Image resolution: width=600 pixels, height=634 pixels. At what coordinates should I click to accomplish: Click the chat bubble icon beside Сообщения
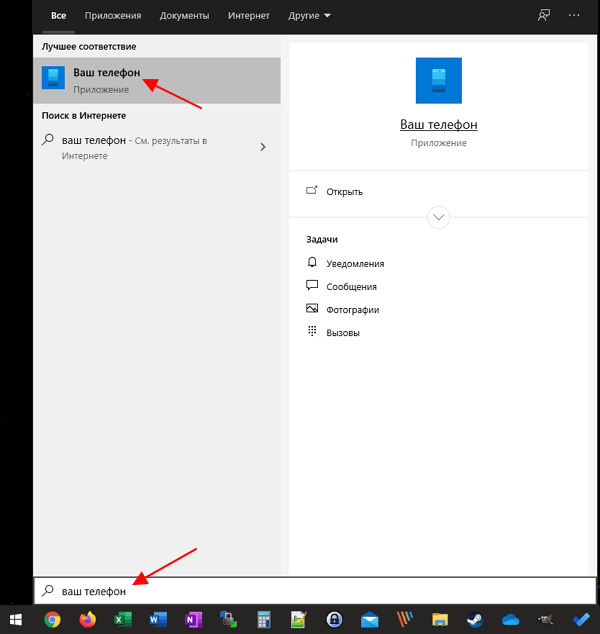click(x=312, y=285)
